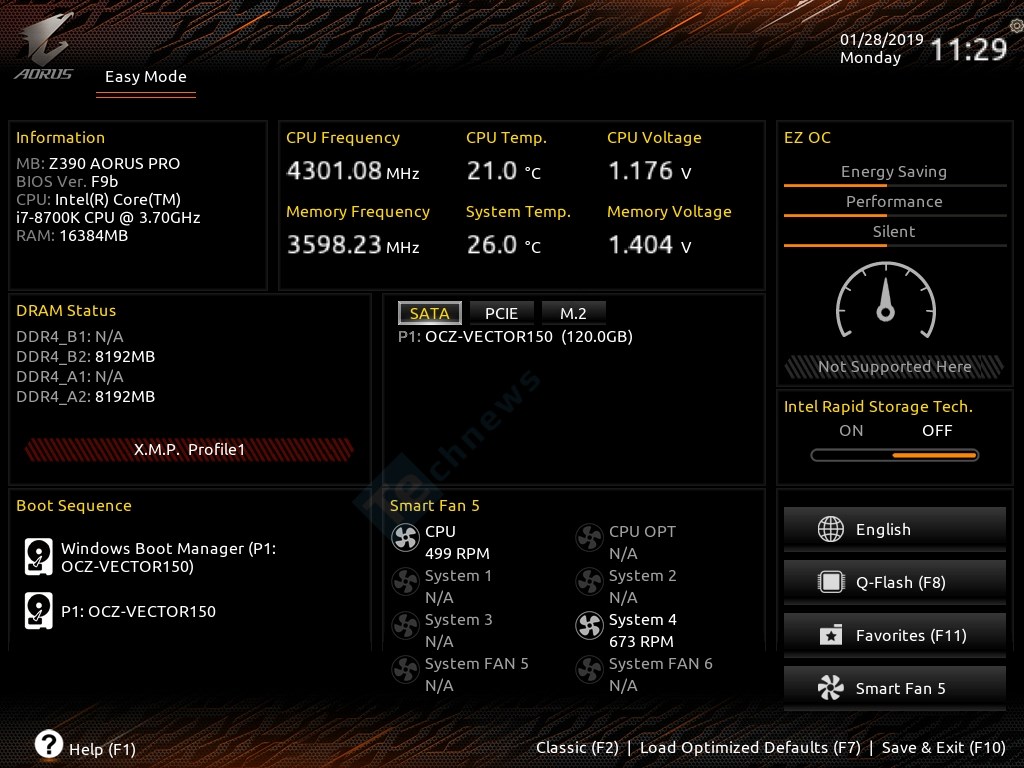1024x768 pixels.
Task: Click the DDR4_B2: 8192MB row
Action: (x=86, y=357)
